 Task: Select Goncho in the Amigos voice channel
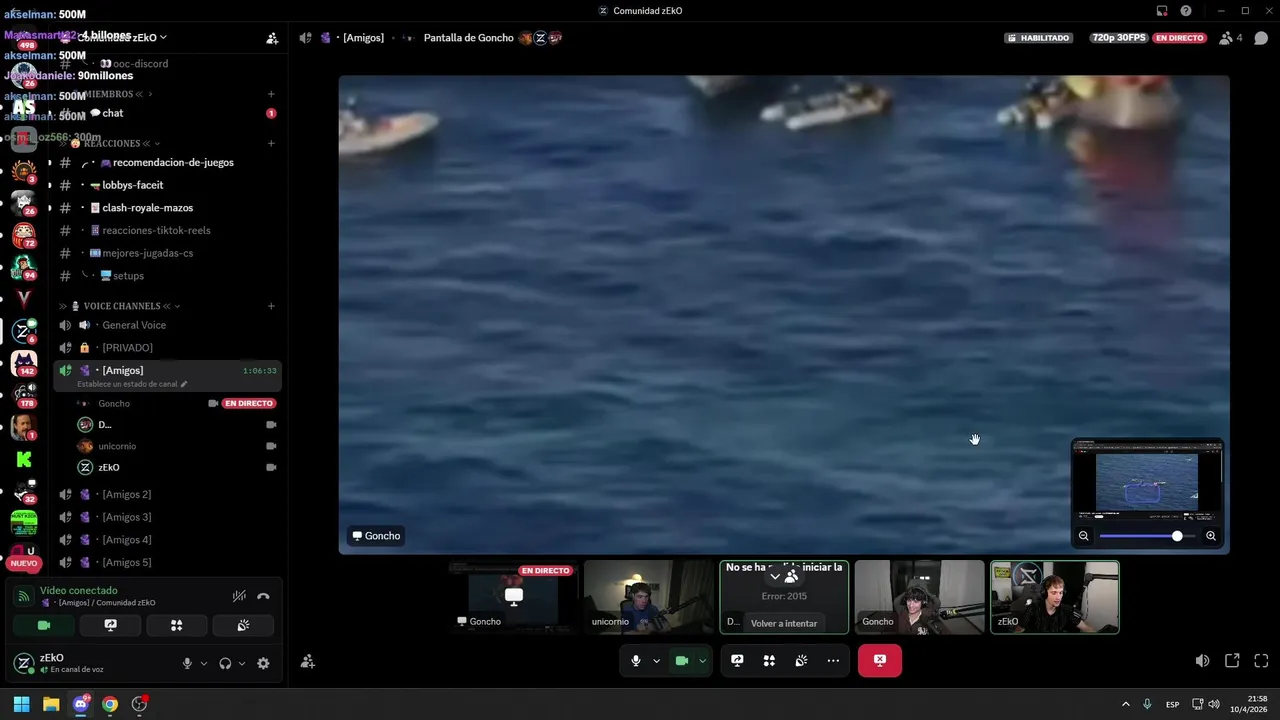(176, 403)
